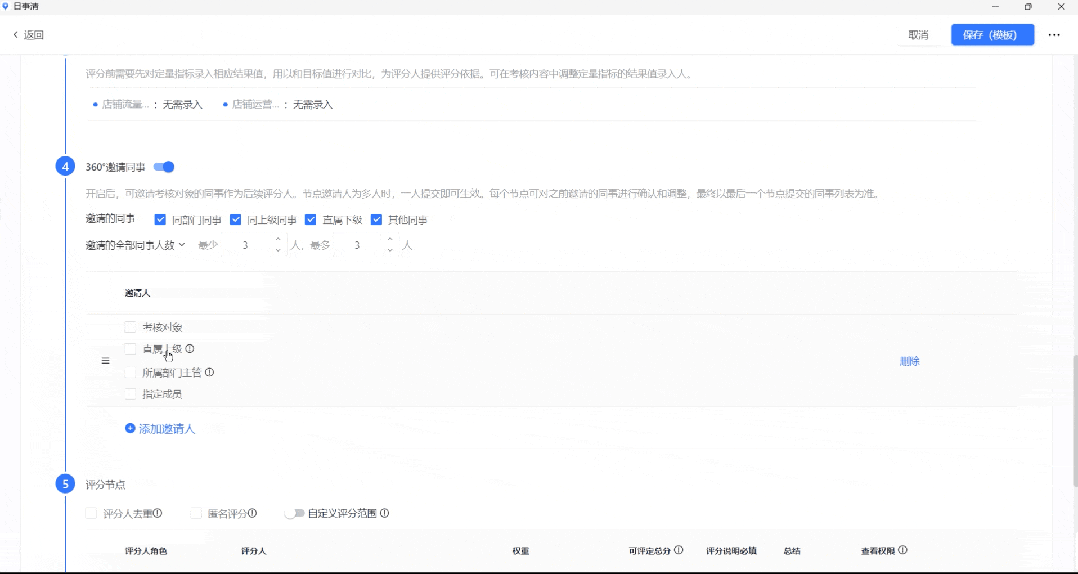This screenshot has height=574, width=1078.
Task: Click the 保存（模板） button
Action: coord(992,35)
